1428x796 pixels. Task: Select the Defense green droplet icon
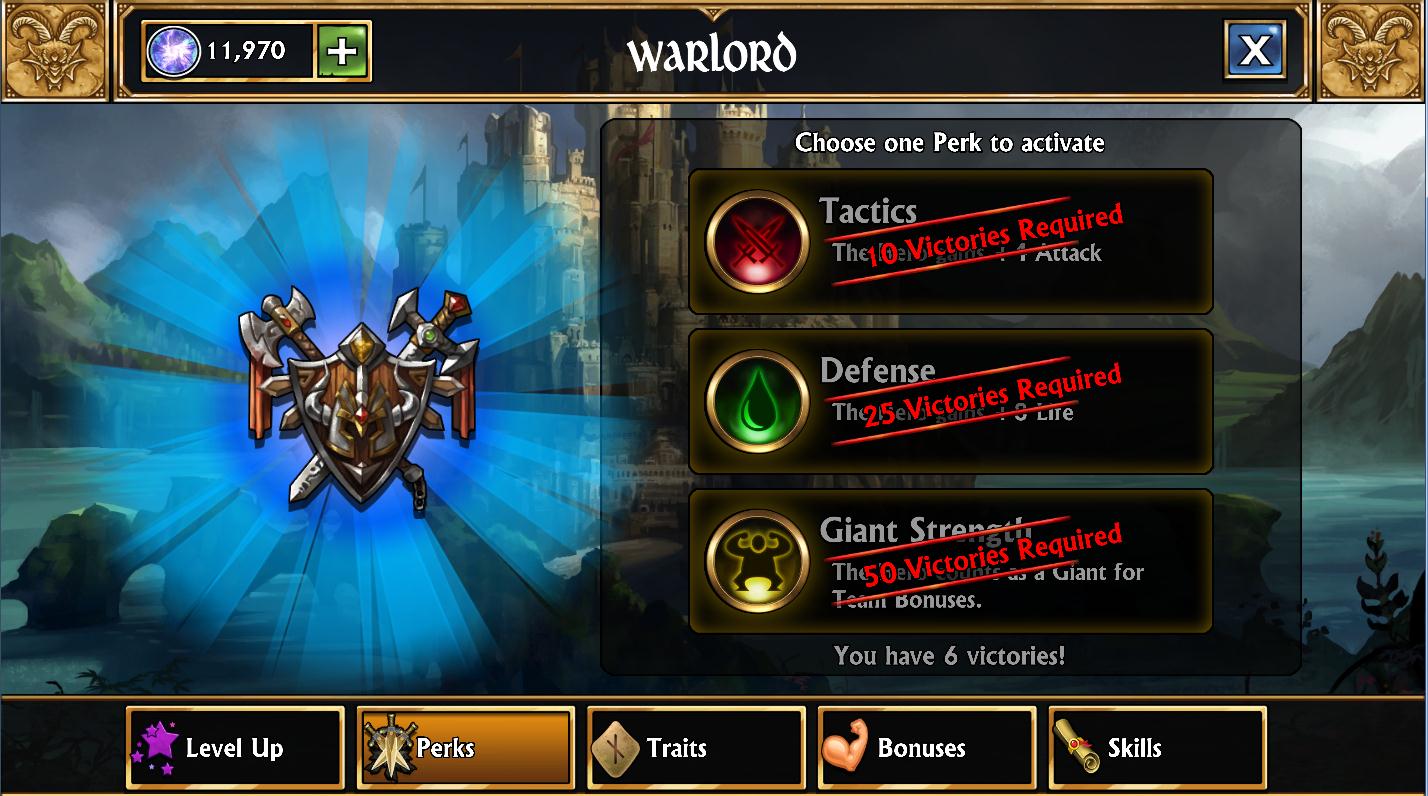757,401
